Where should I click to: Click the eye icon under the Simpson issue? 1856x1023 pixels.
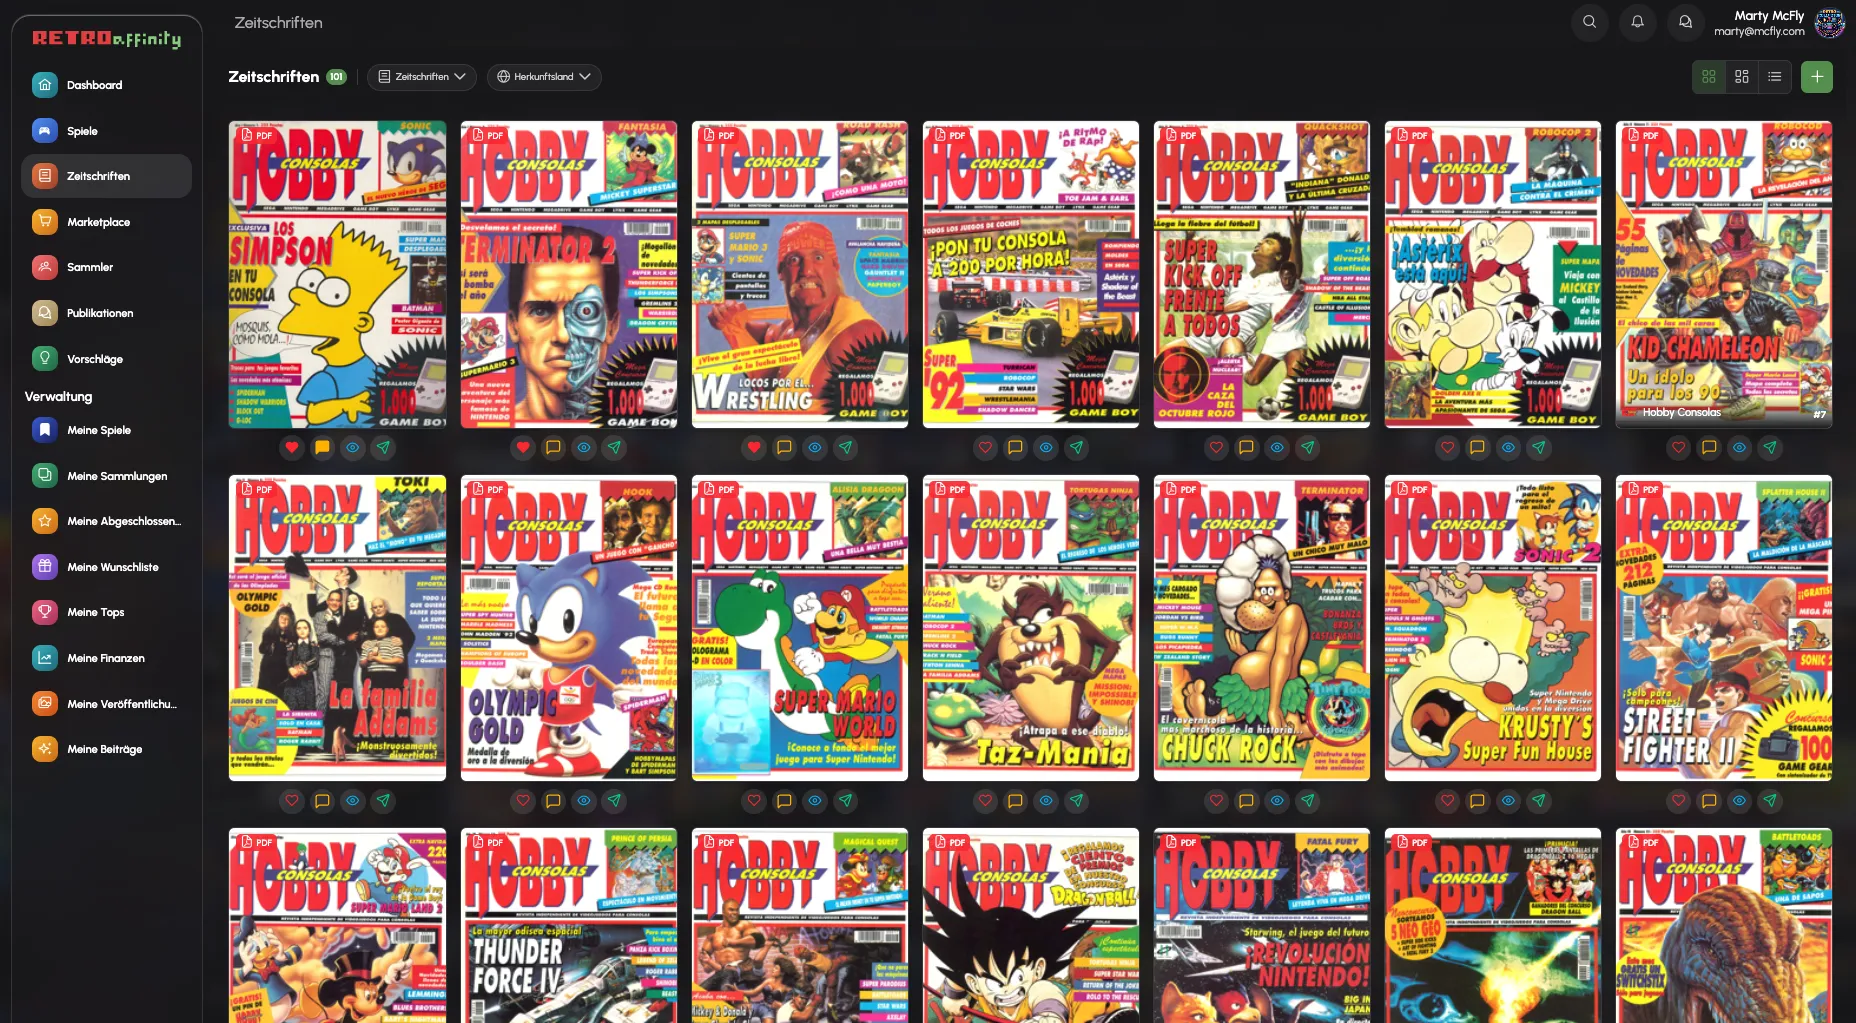tap(353, 447)
